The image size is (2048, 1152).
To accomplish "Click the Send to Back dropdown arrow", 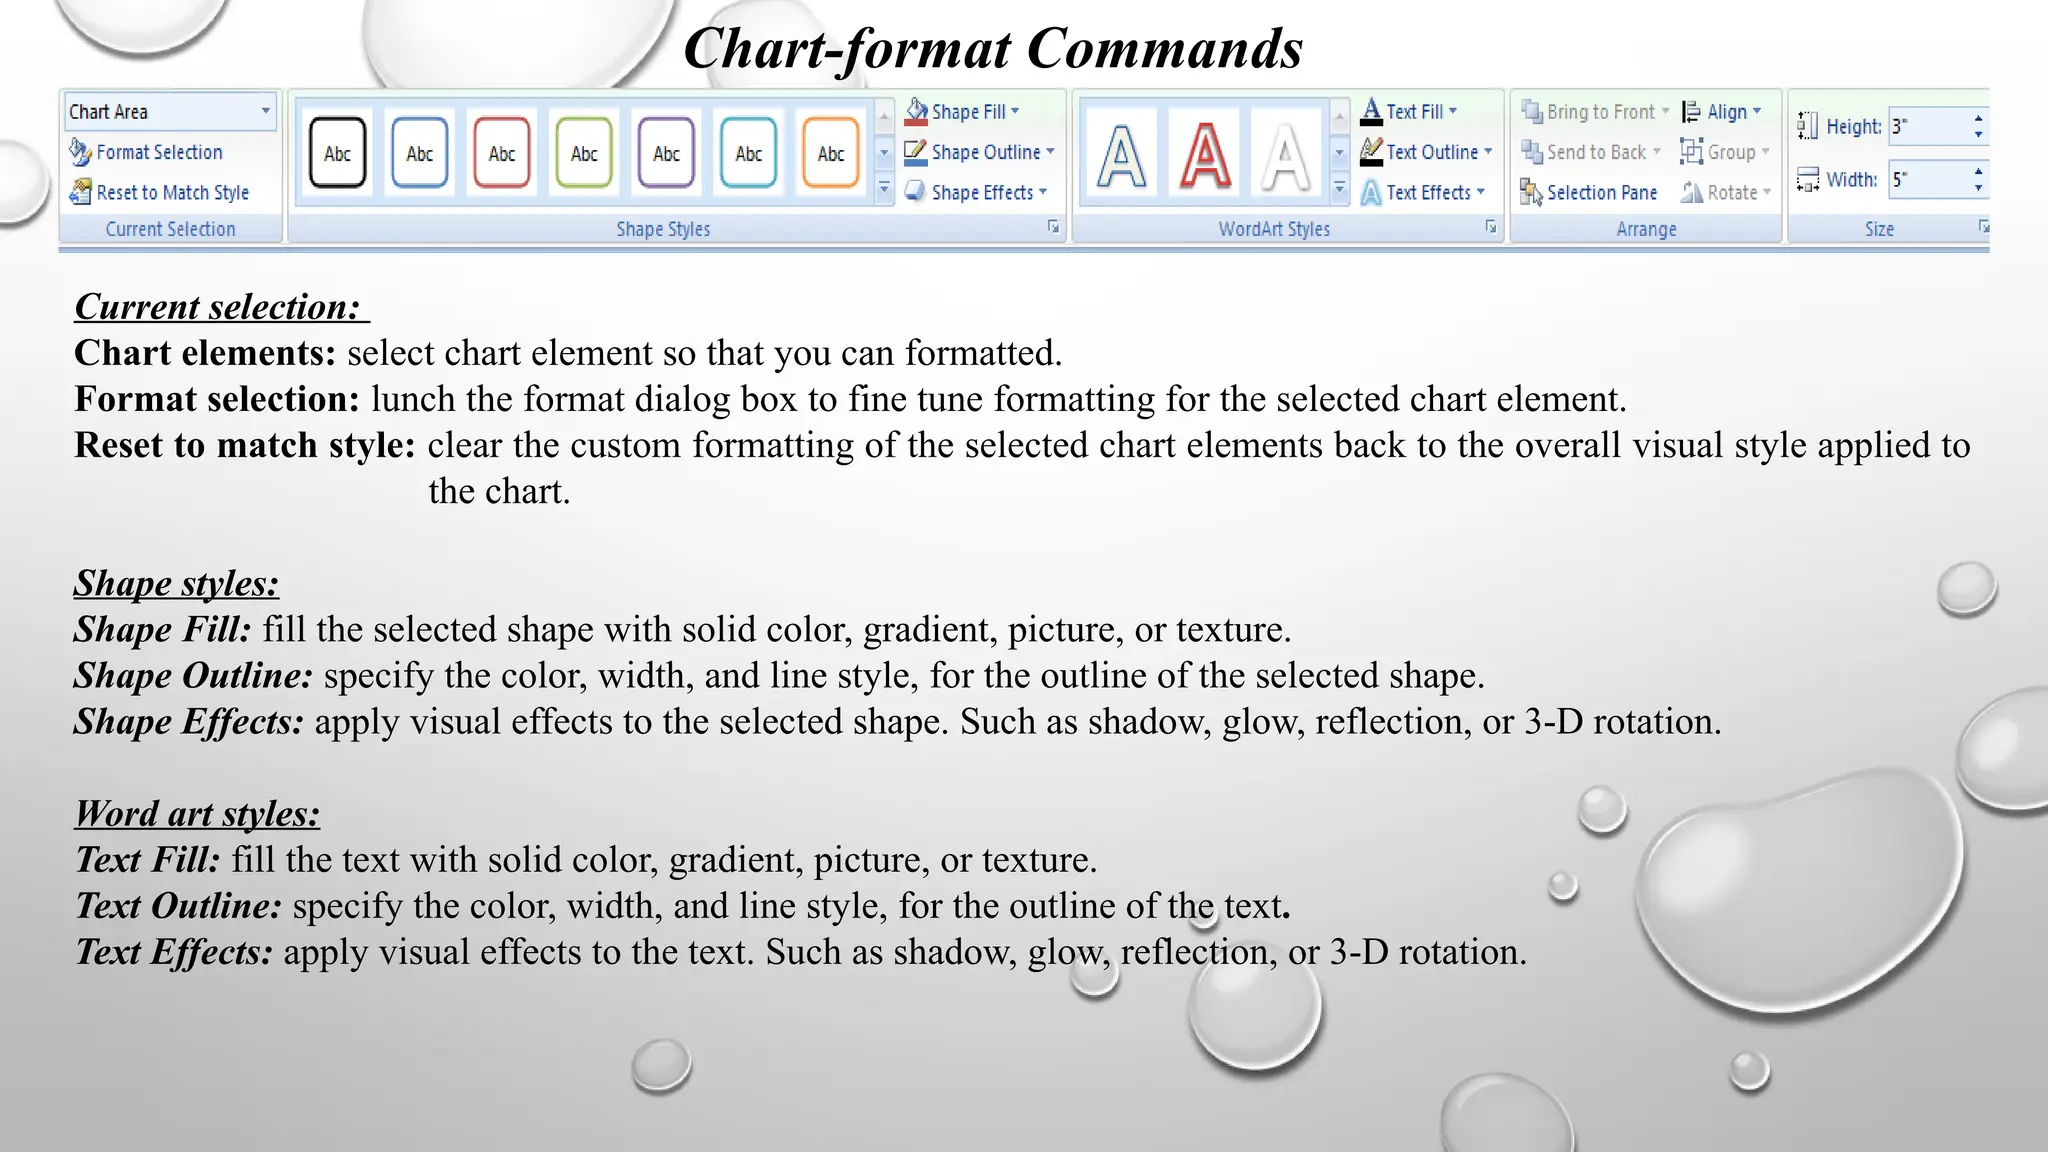I will click(1657, 152).
